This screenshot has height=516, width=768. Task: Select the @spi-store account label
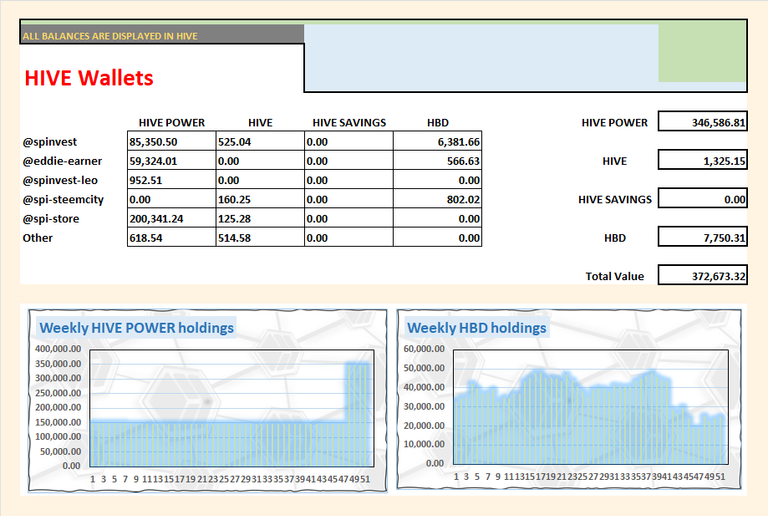(x=50, y=218)
